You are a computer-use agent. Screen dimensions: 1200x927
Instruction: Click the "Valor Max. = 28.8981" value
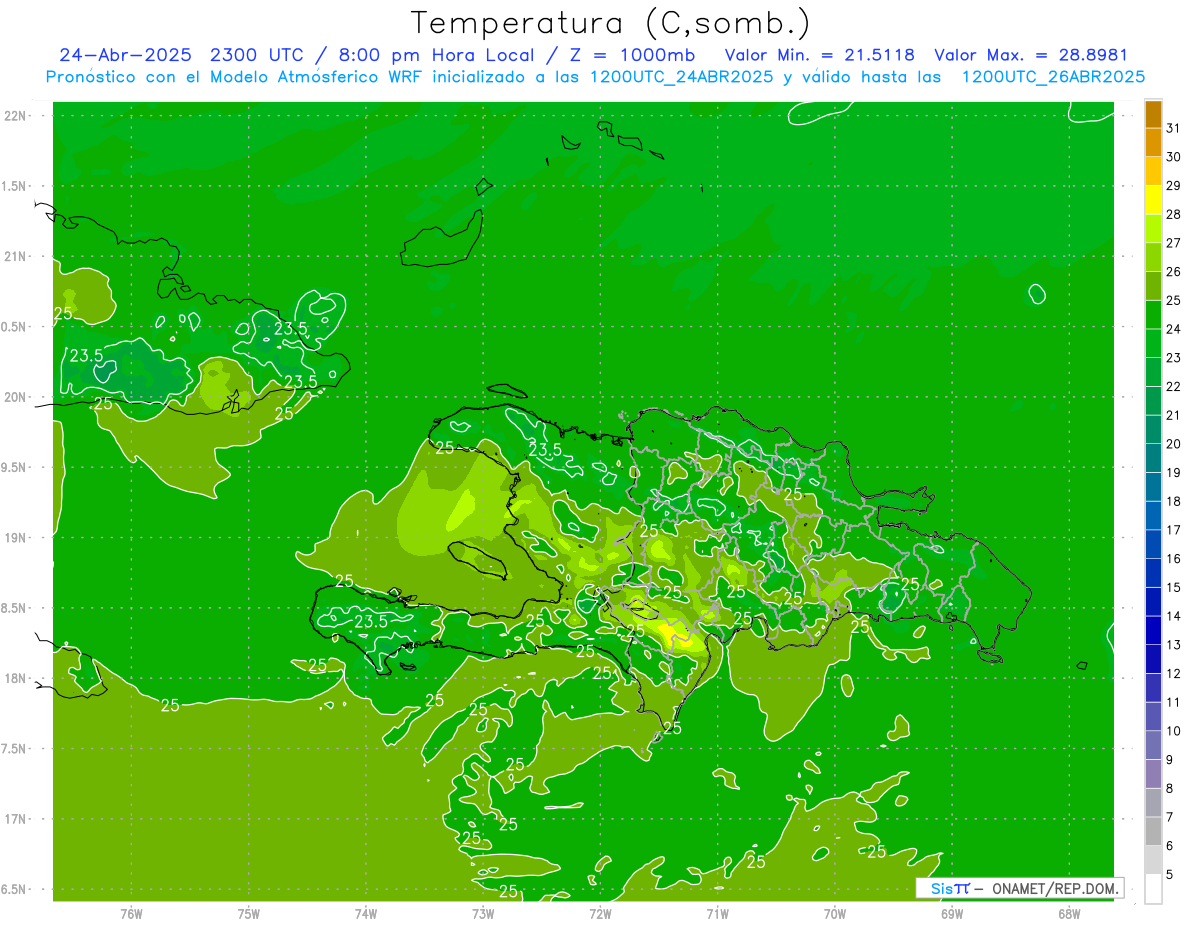[1030, 56]
